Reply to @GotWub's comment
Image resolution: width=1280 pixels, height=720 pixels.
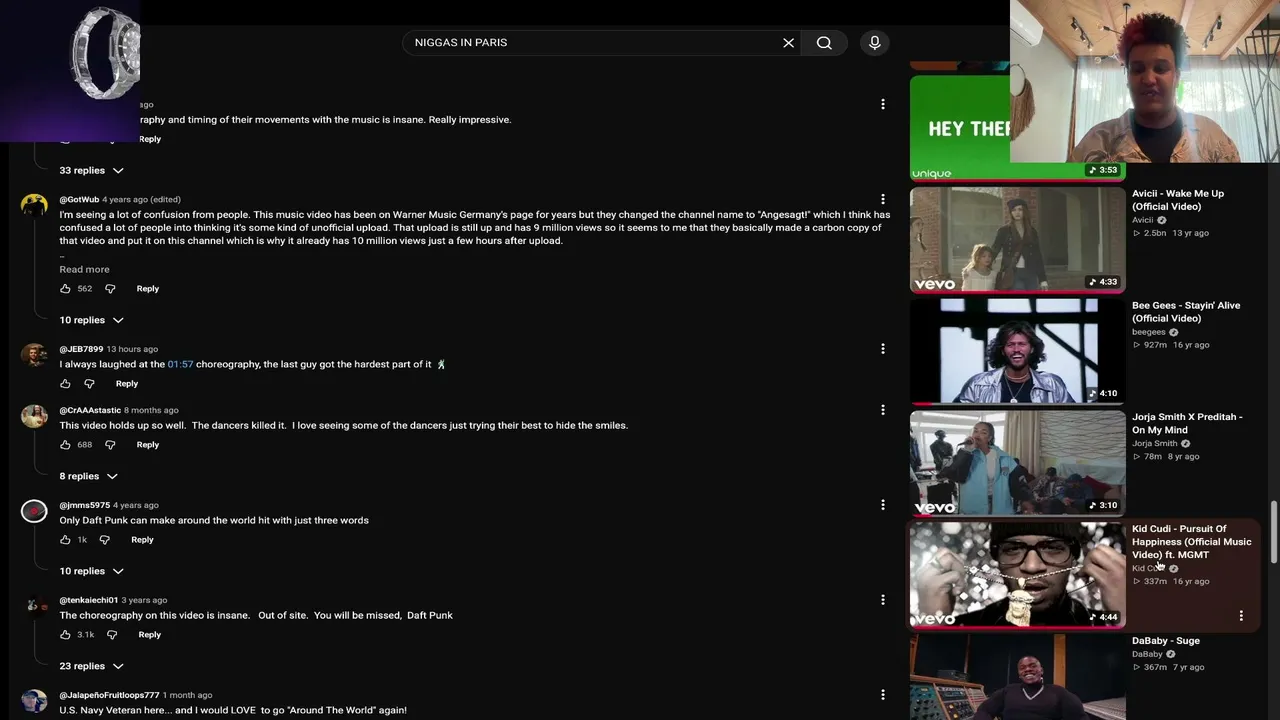coord(147,289)
